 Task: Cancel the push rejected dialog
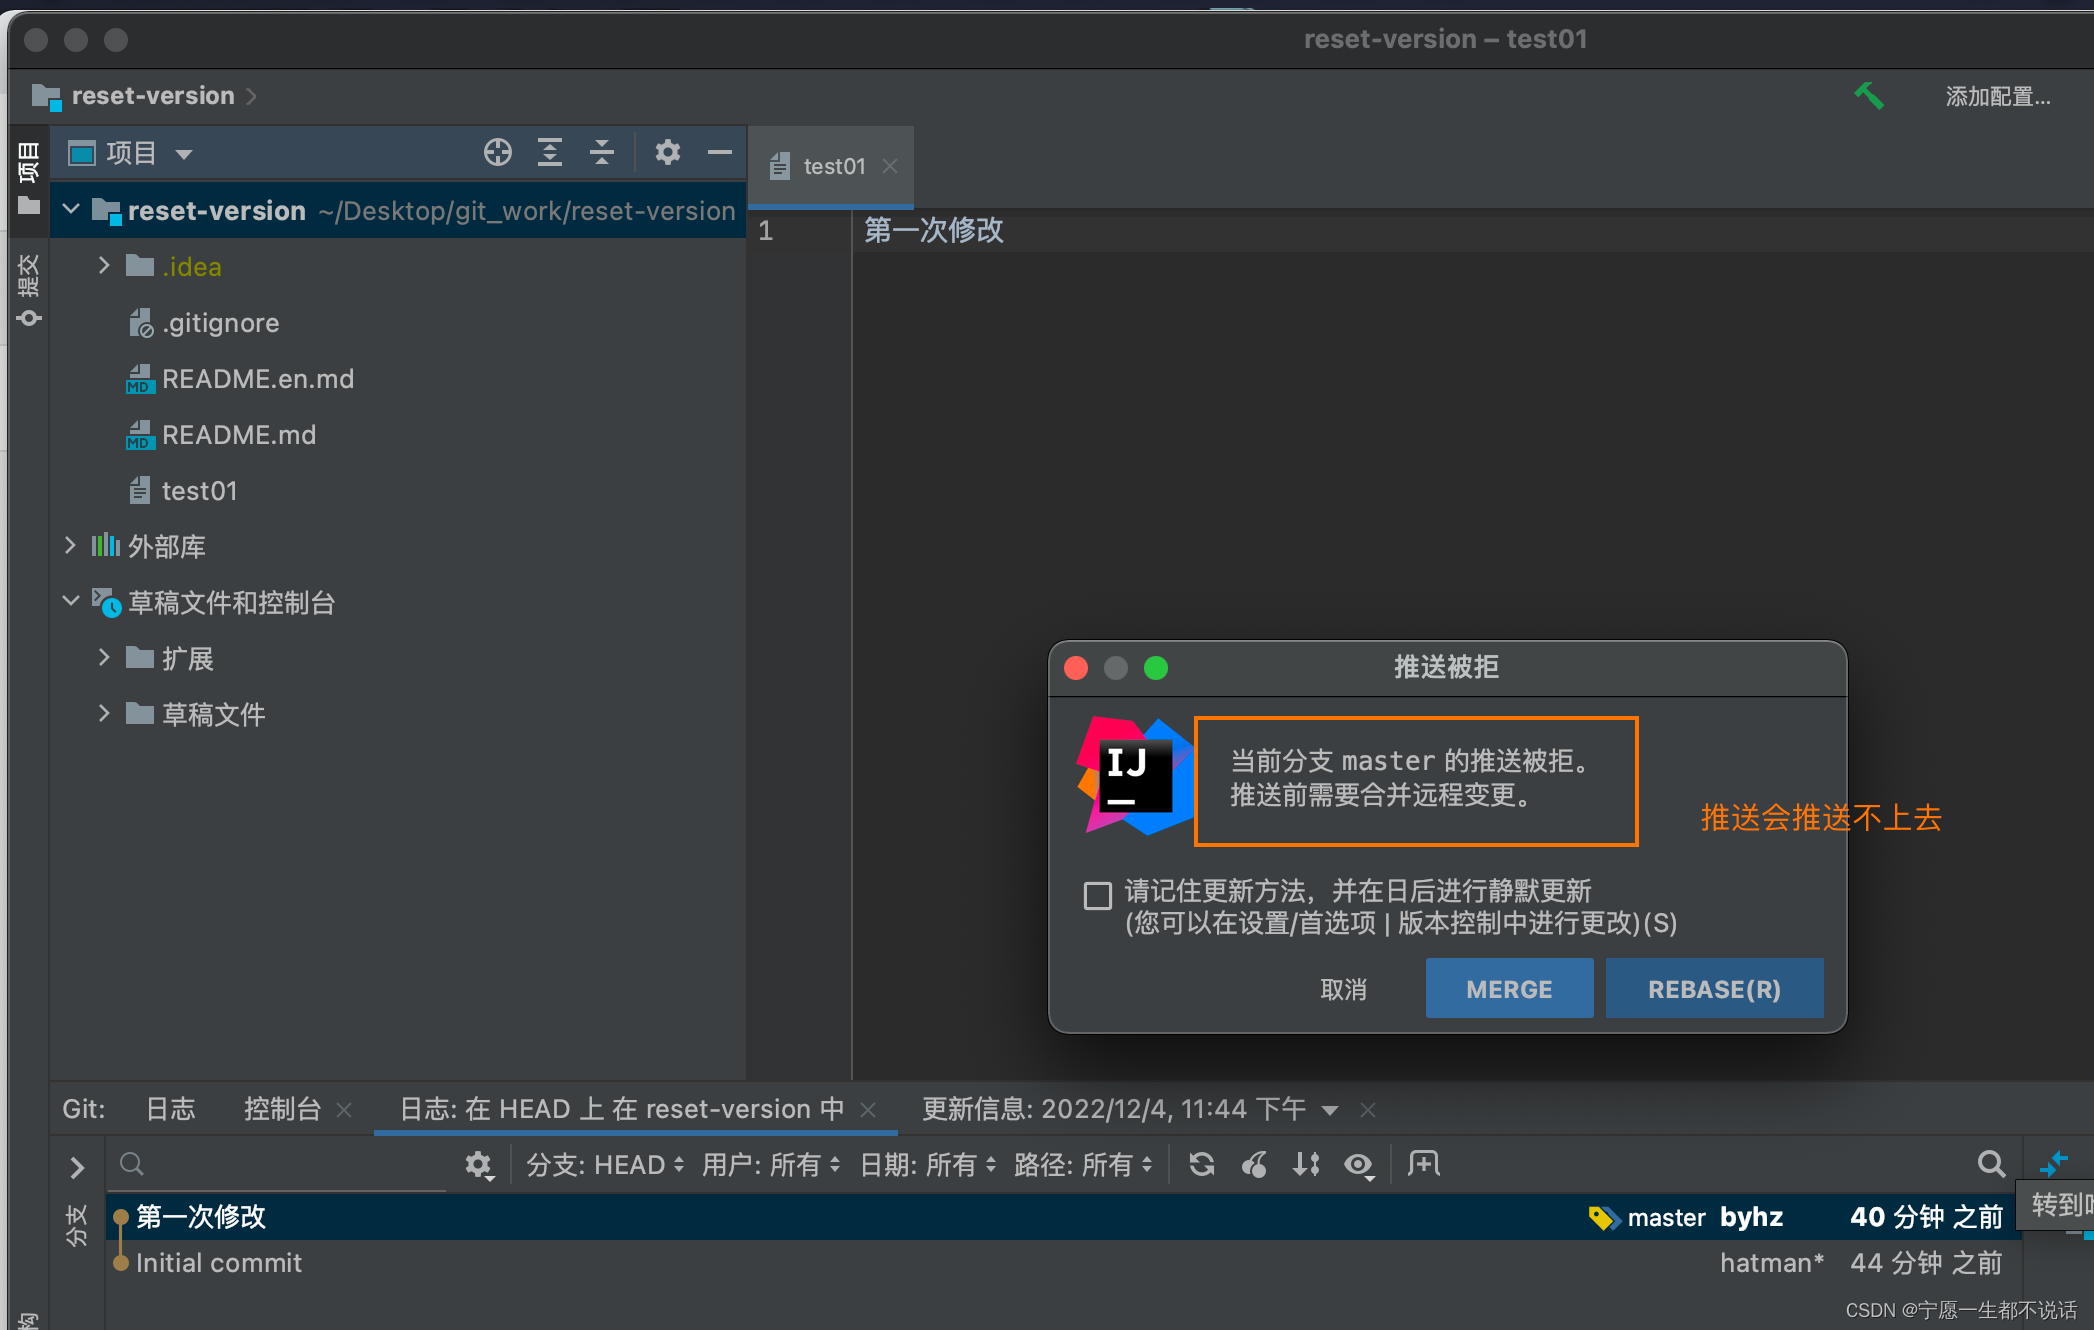pos(1343,989)
